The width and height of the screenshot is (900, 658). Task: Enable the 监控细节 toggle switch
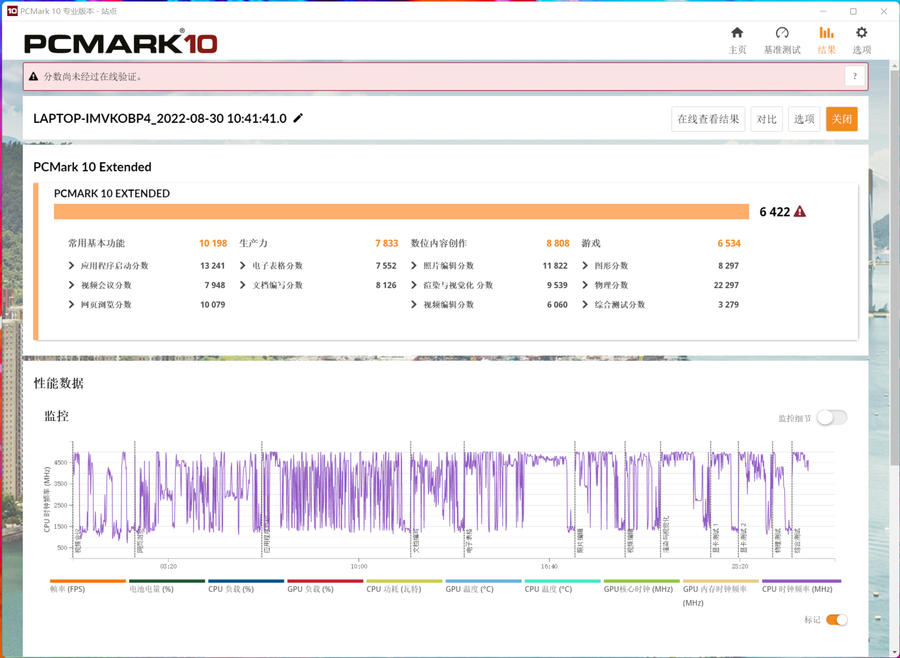831,418
